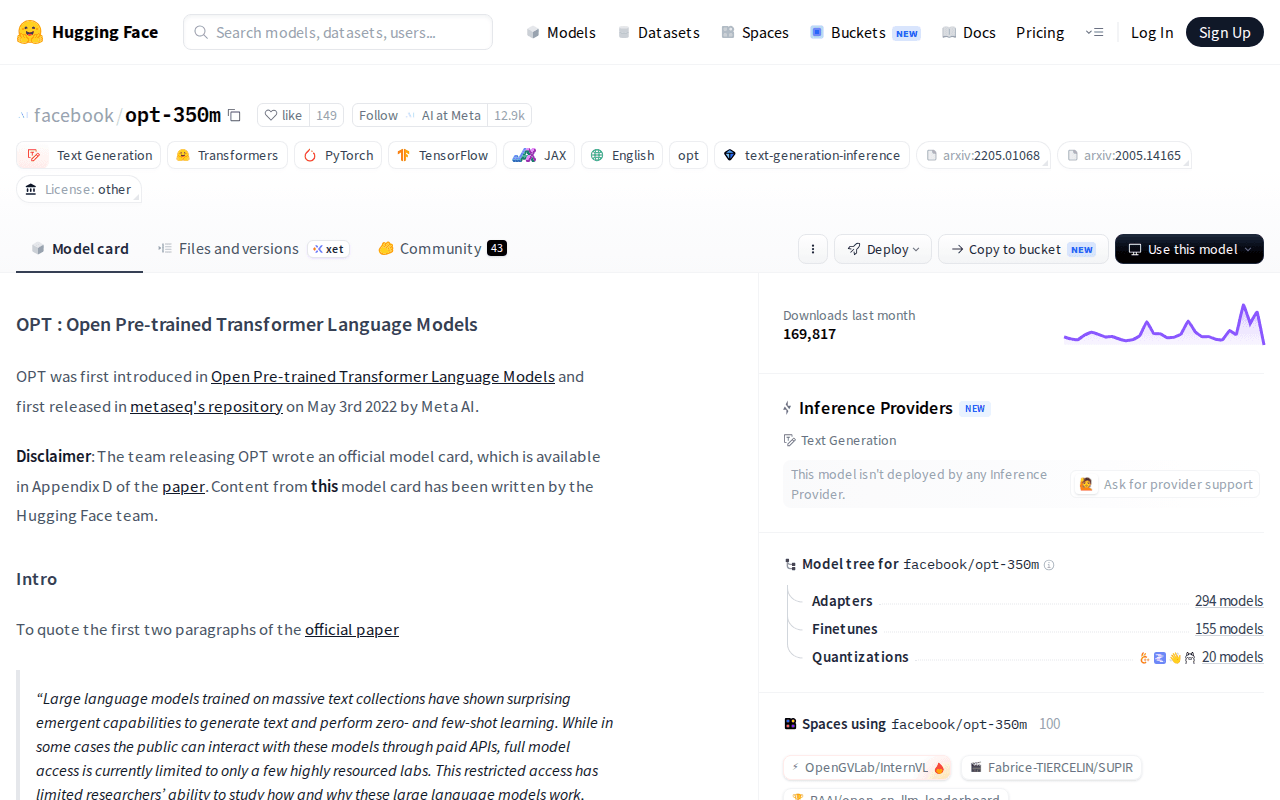The width and height of the screenshot is (1280, 800).
Task: Open Docs in the top navigation
Action: [x=969, y=32]
